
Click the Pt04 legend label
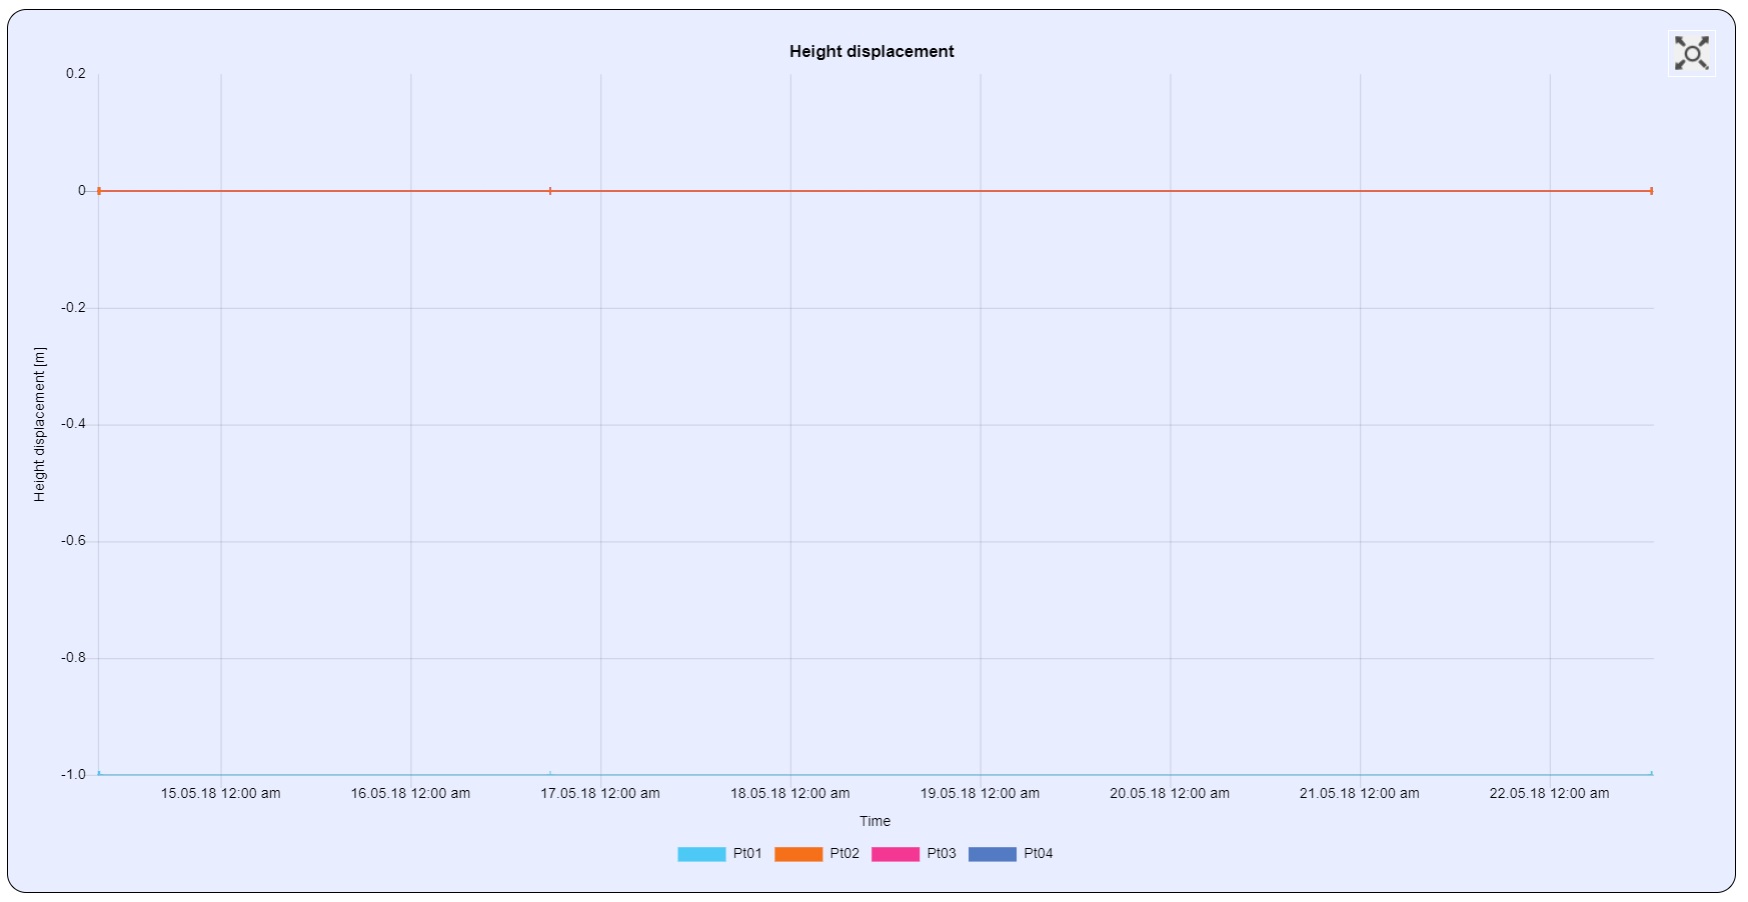1038,854
